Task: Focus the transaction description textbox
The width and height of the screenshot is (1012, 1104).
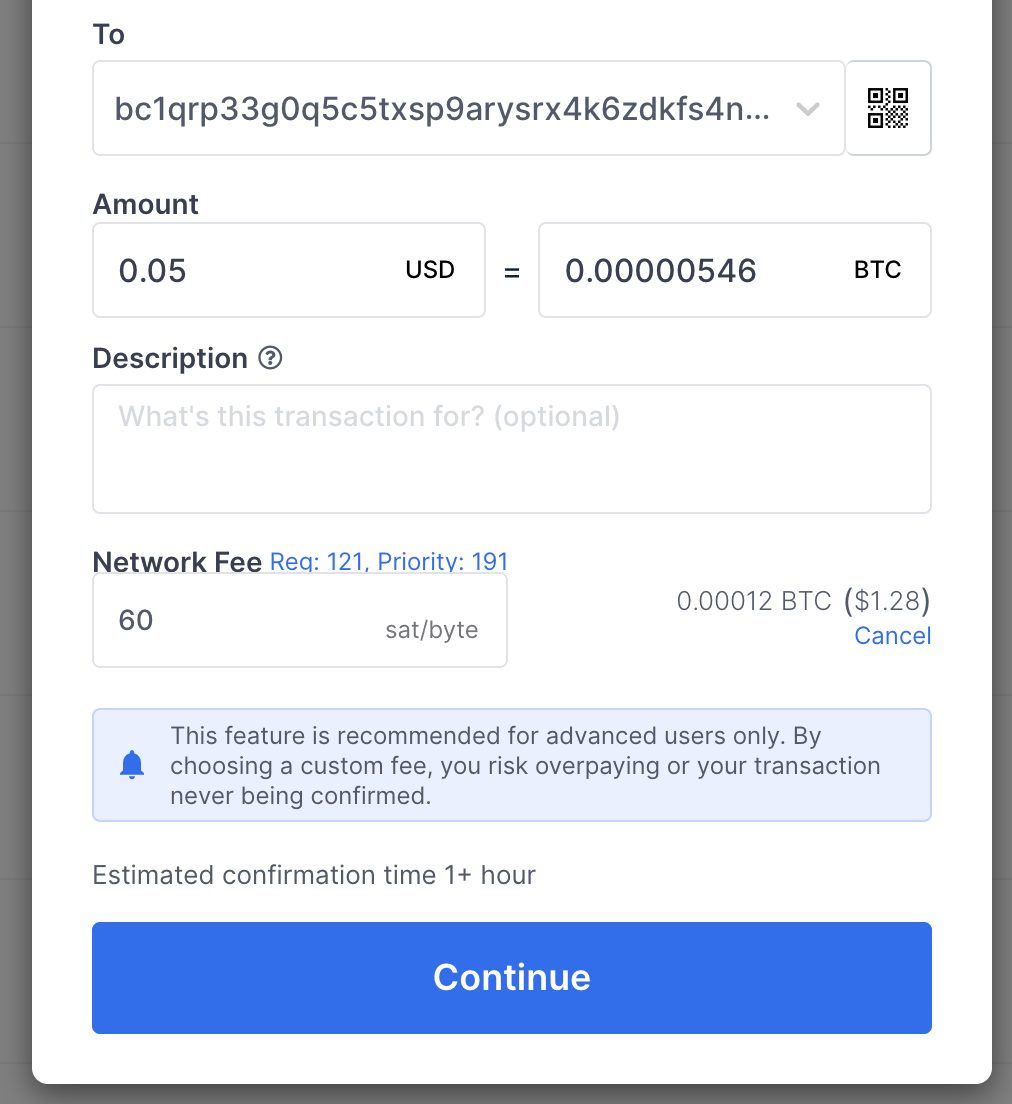Action: [512, 448]
